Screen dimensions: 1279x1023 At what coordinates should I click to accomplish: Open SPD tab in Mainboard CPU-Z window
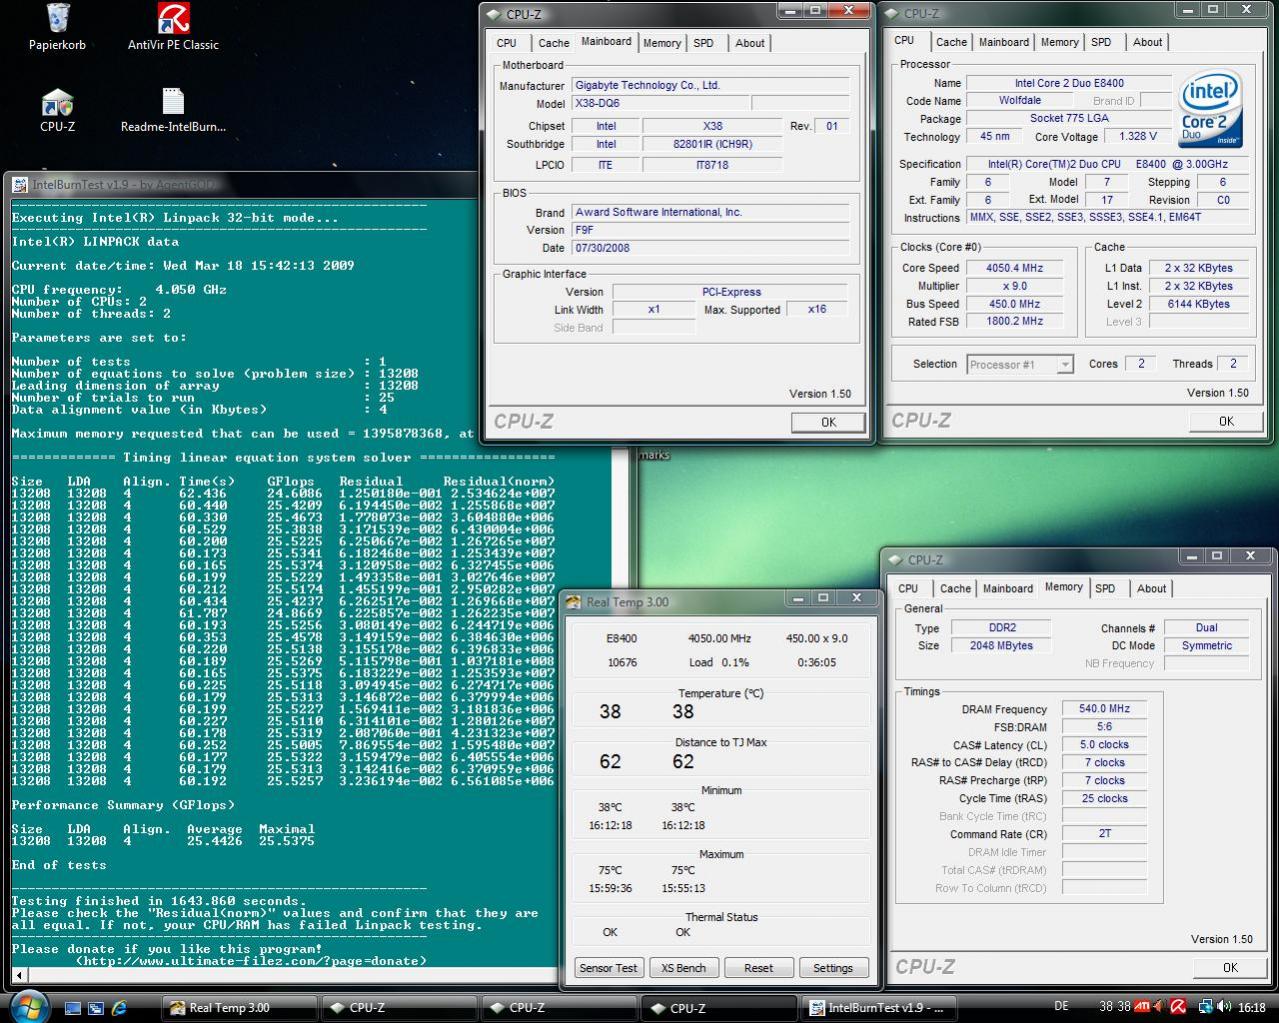(x=704, y=43)
